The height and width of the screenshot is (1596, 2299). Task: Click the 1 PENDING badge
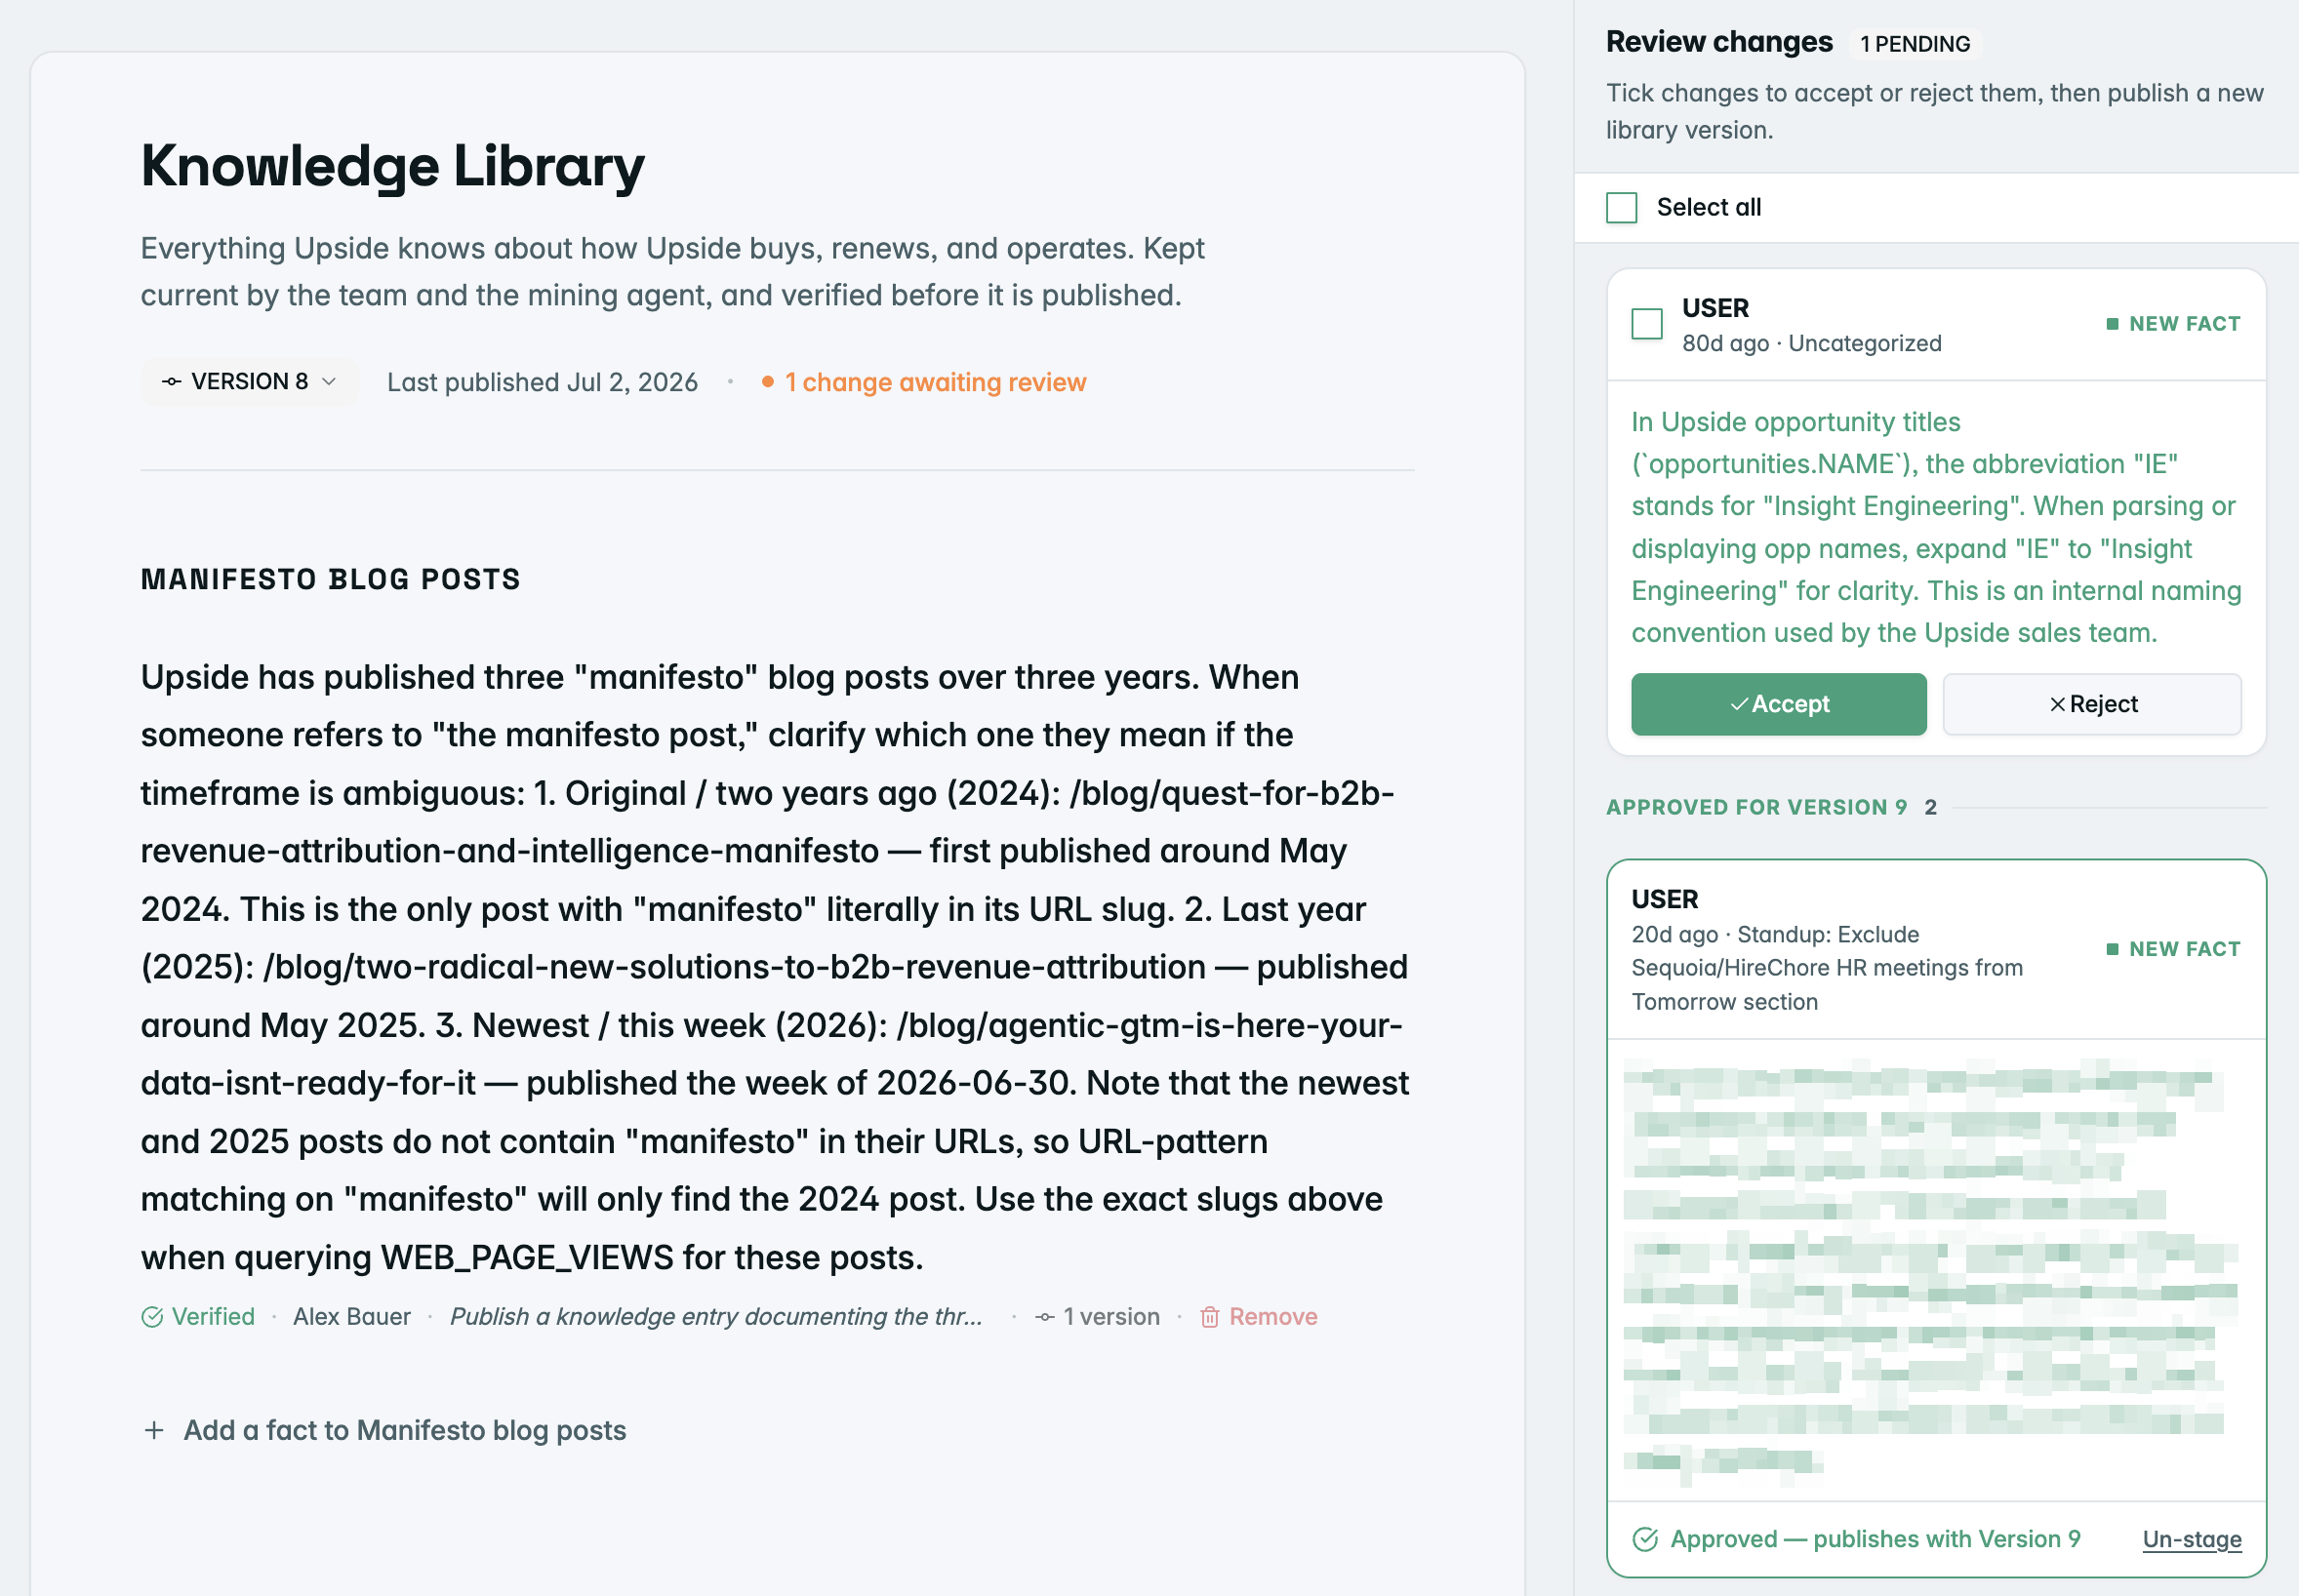click(1914, 44)
